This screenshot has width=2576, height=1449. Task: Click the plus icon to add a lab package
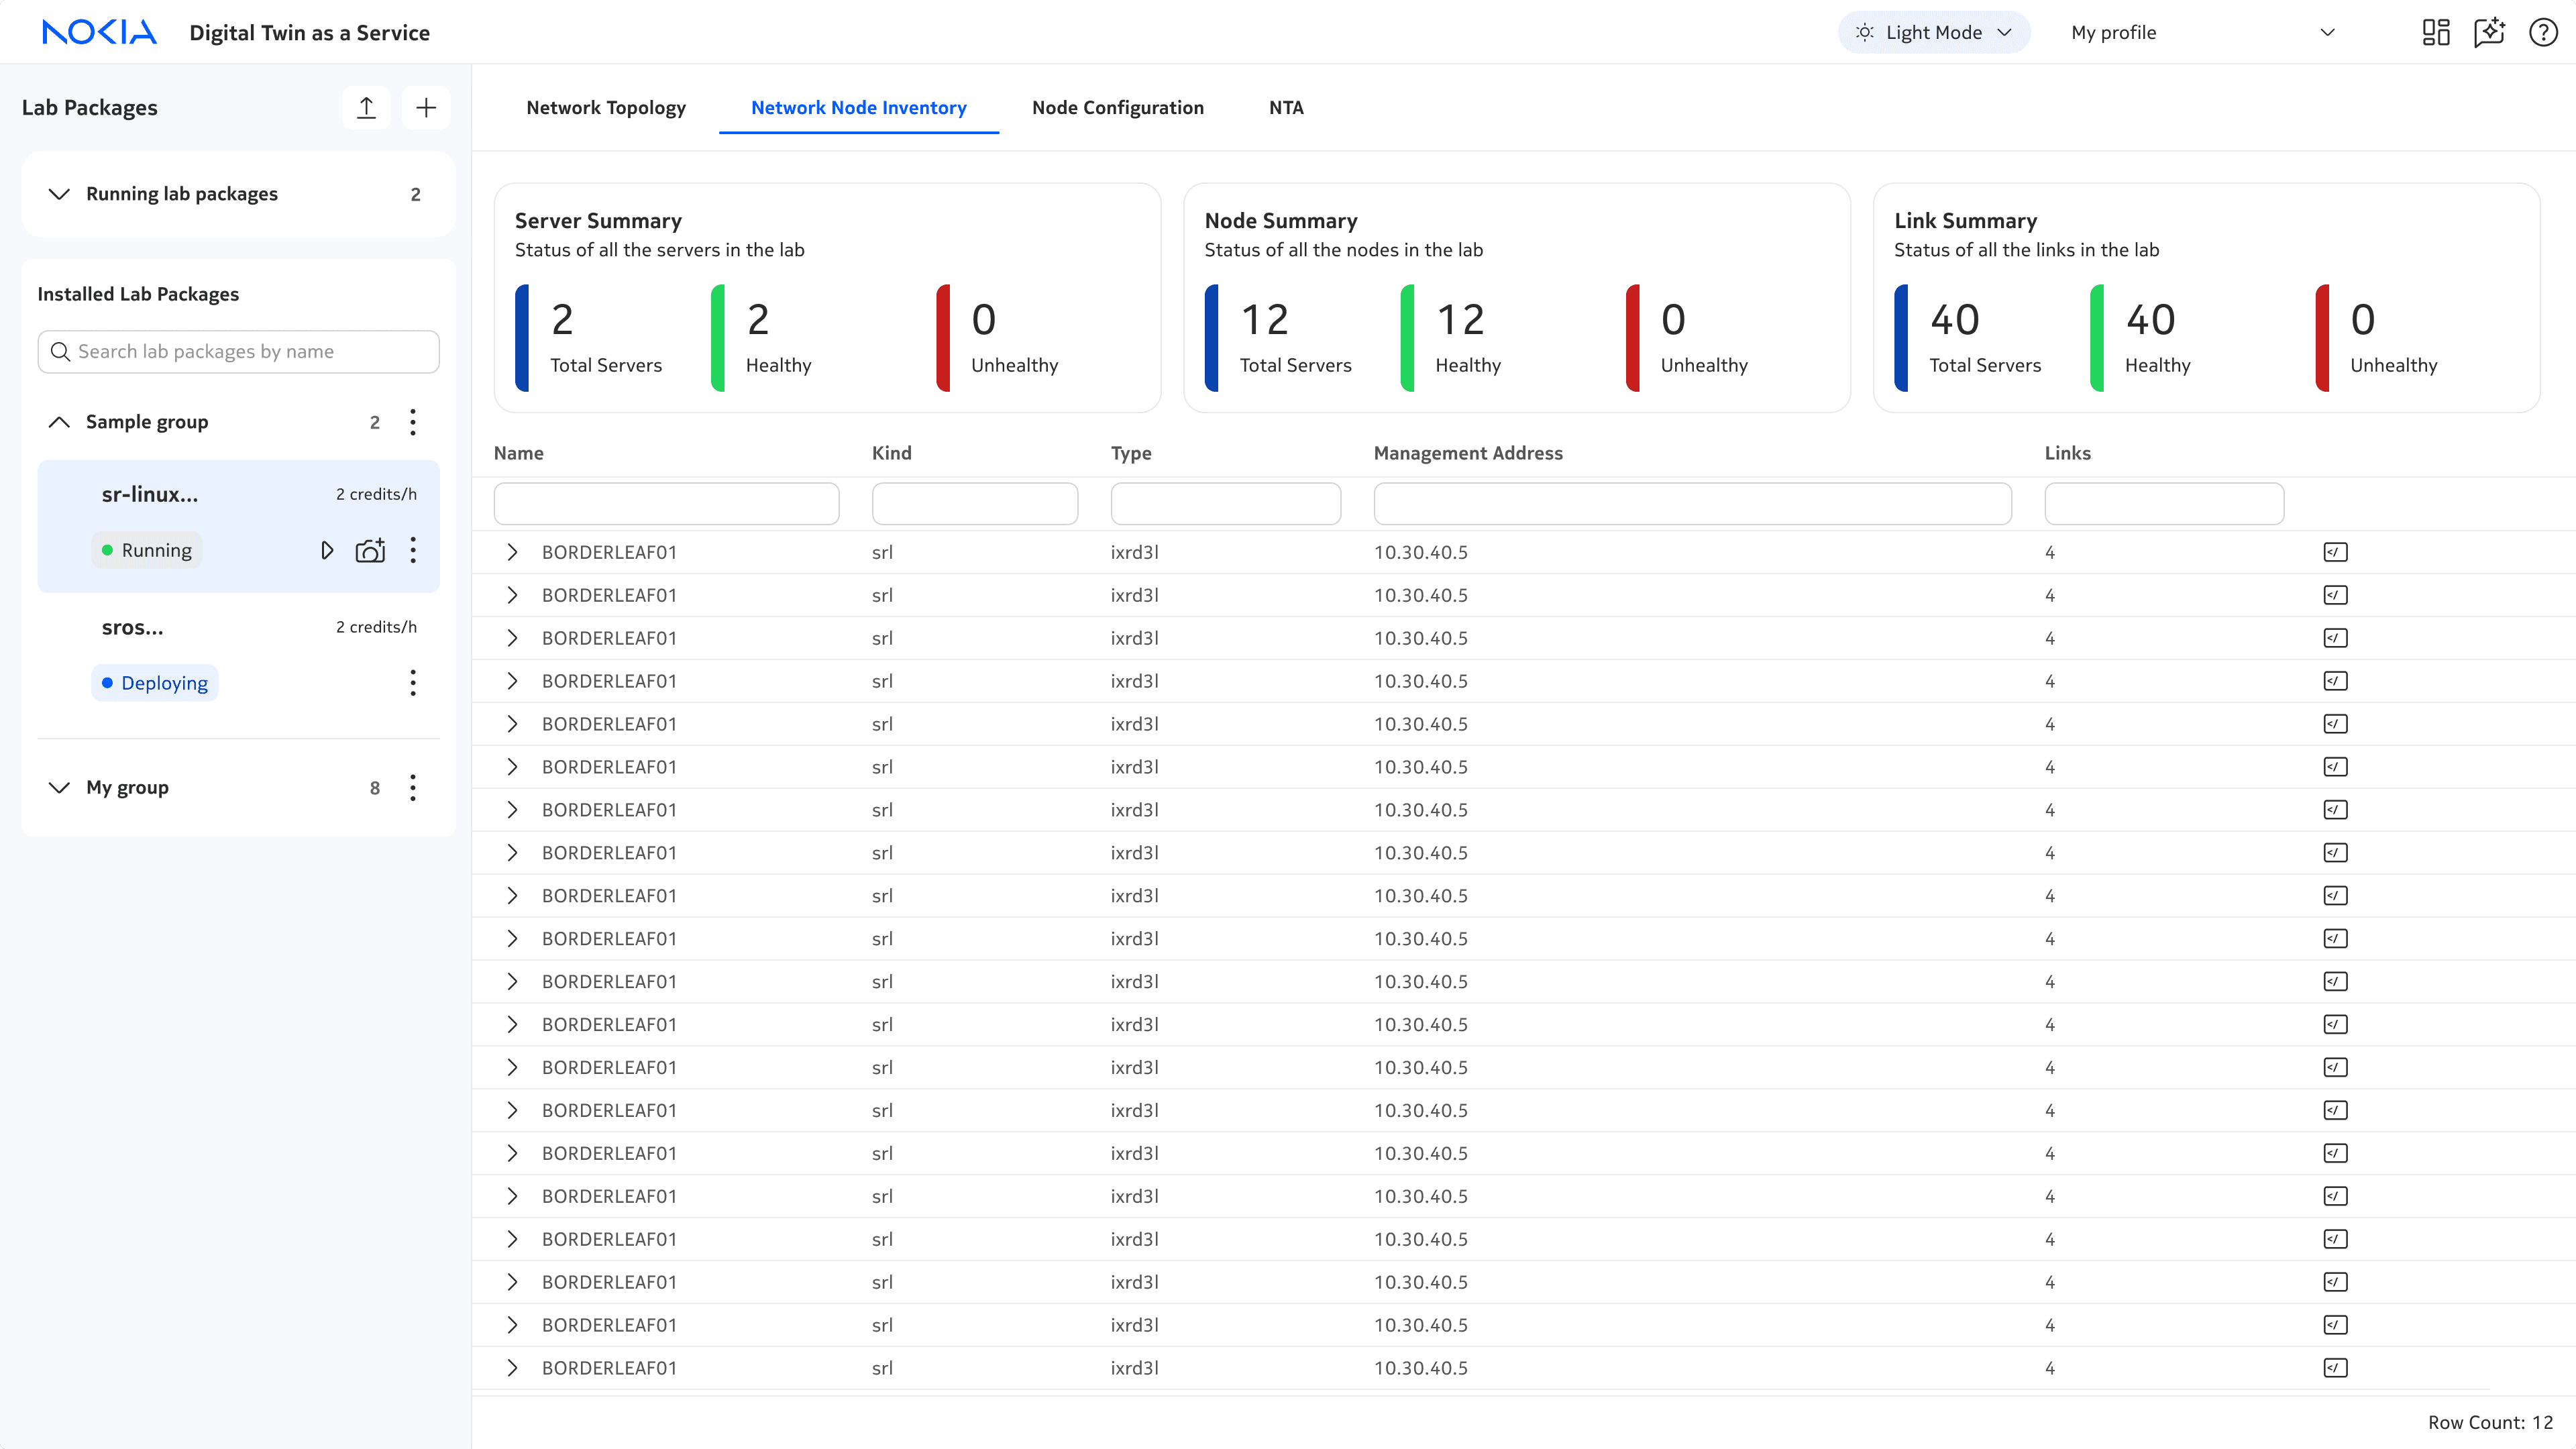(426, 108)
